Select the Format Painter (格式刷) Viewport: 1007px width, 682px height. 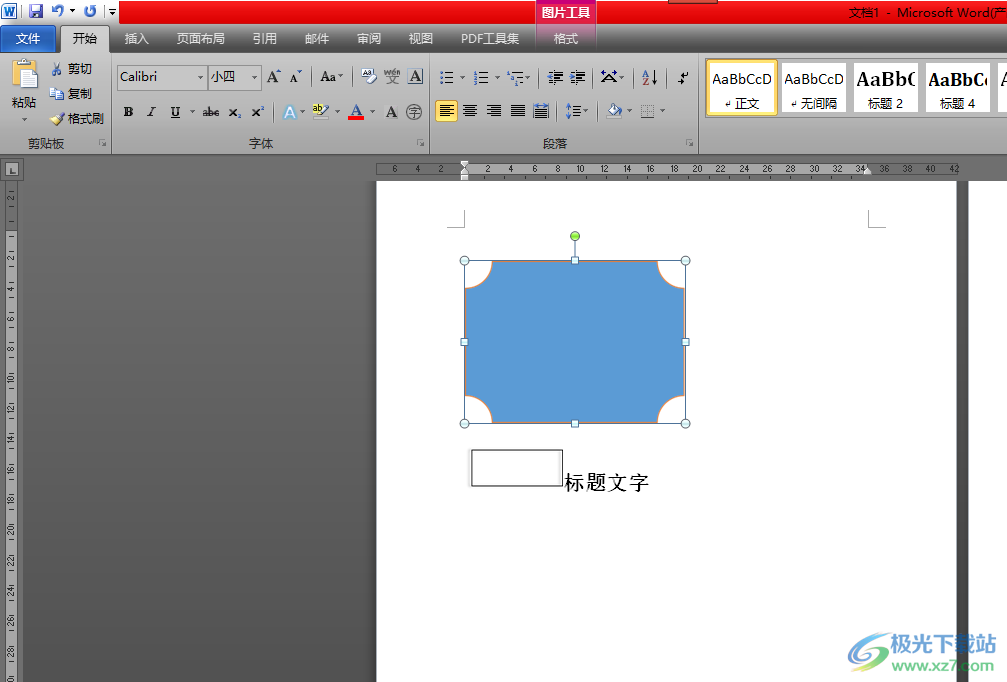click(77, 119)
